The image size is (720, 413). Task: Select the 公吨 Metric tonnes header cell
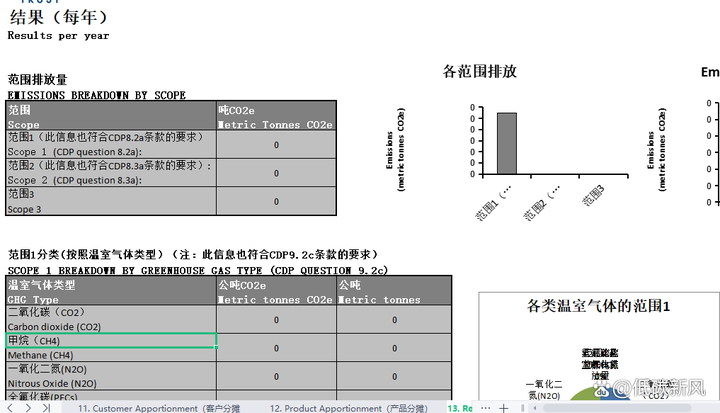[394, 291]
